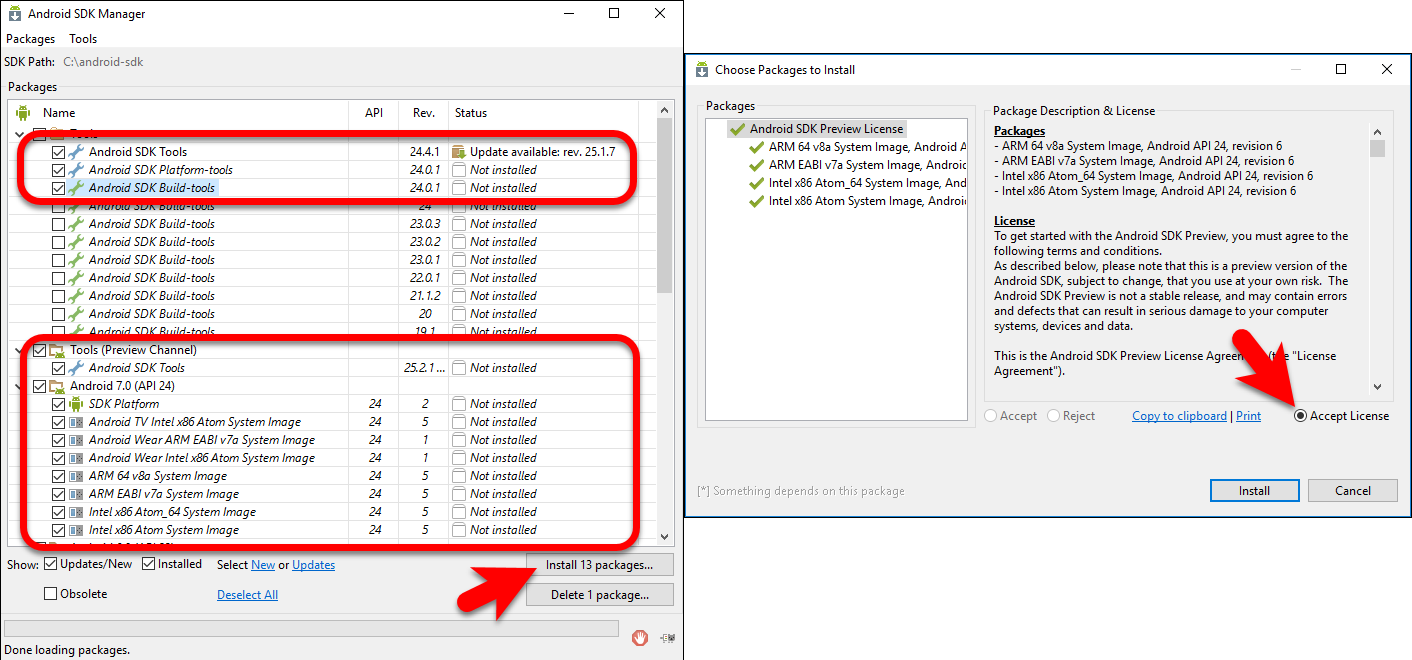Enable the Obsolete checkbox
1412x660 pixels.
(x=51, y=594)
